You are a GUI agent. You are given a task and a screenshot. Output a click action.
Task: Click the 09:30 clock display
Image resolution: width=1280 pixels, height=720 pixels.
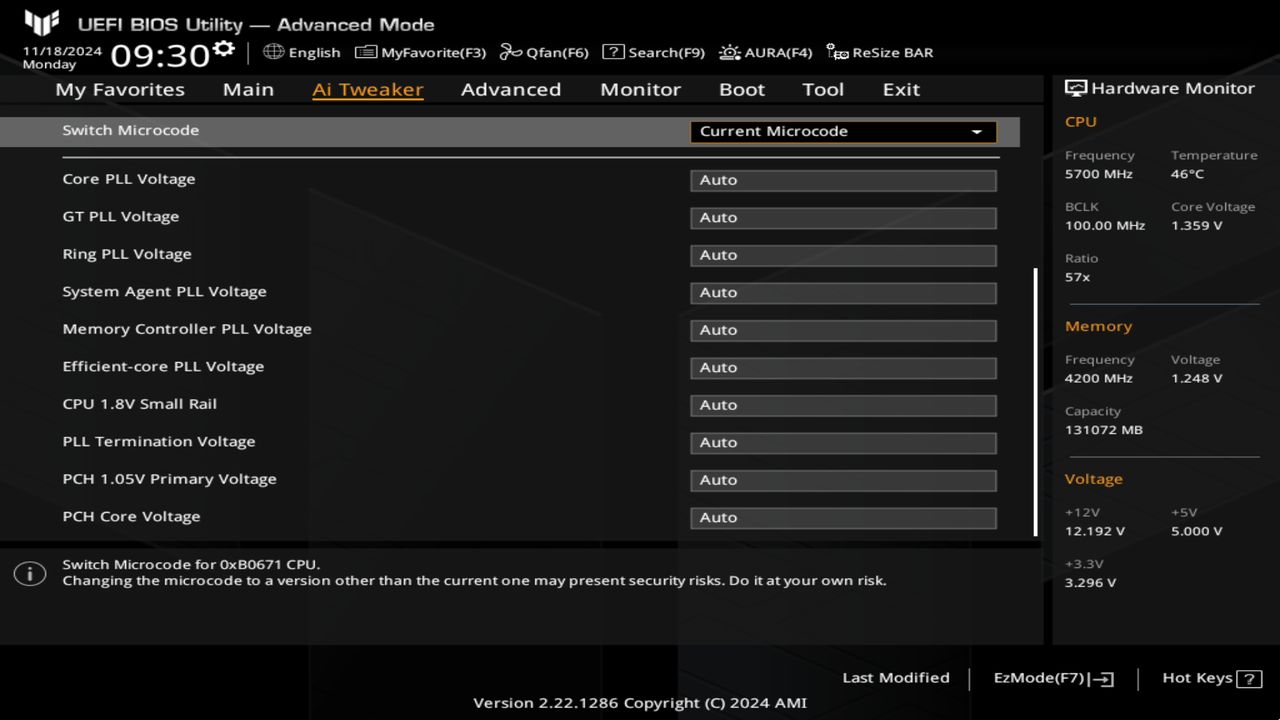[x=160, y=55]
